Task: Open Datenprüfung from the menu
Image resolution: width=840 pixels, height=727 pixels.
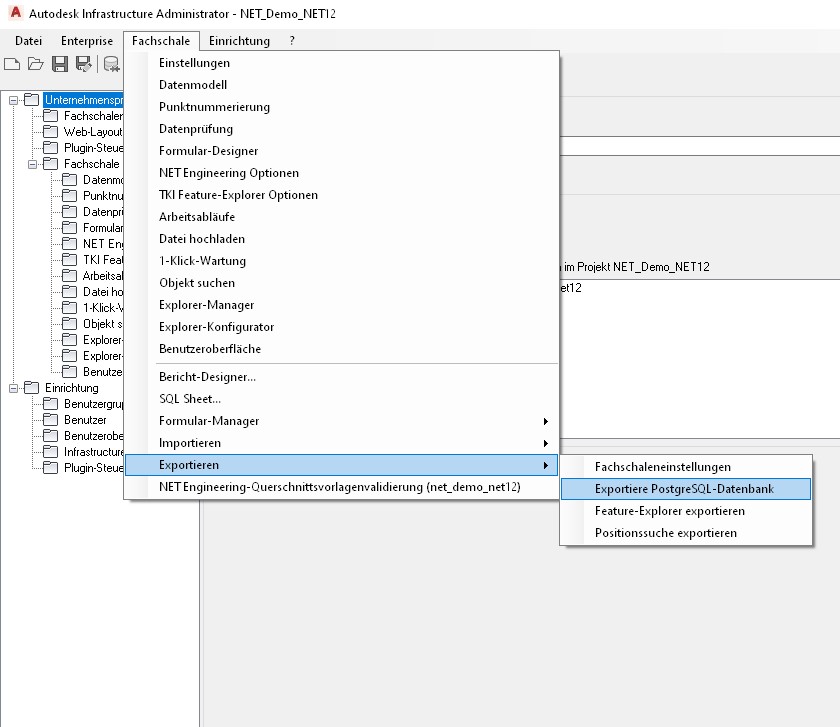Action: pyautogui.click(x=342, y=129)
